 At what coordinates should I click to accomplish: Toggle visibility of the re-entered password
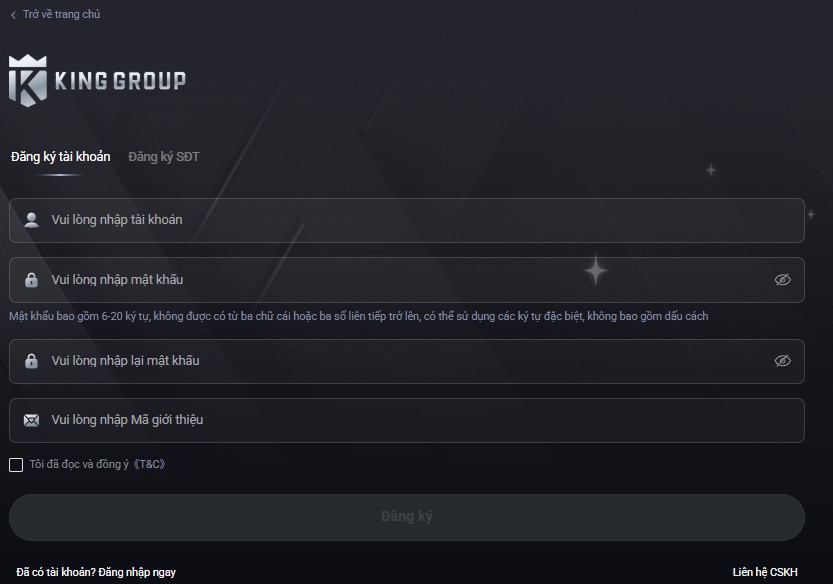tap(782, 361)
